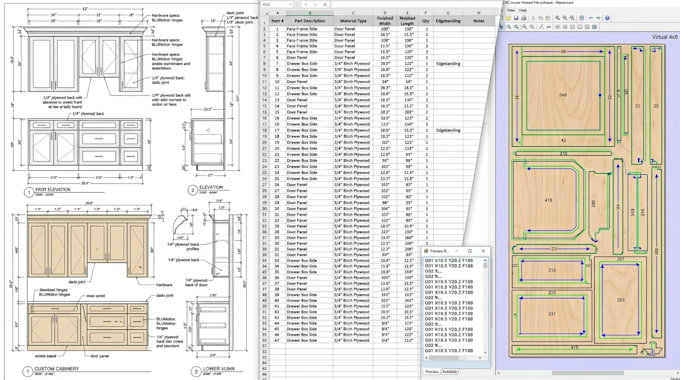Select nested panel labeled 415 on the sheet
680x380 pixels.
coord(548,200)
